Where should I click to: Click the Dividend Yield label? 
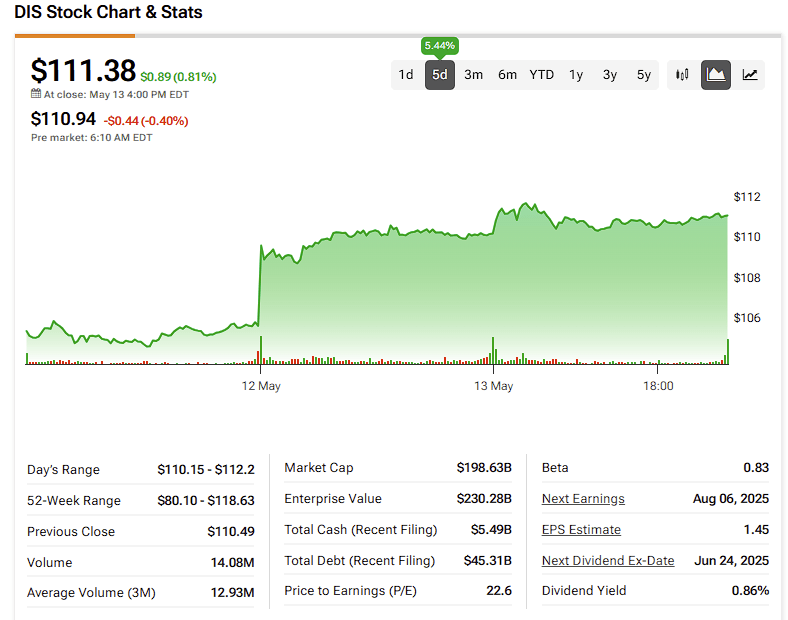[x=584, y=591]
